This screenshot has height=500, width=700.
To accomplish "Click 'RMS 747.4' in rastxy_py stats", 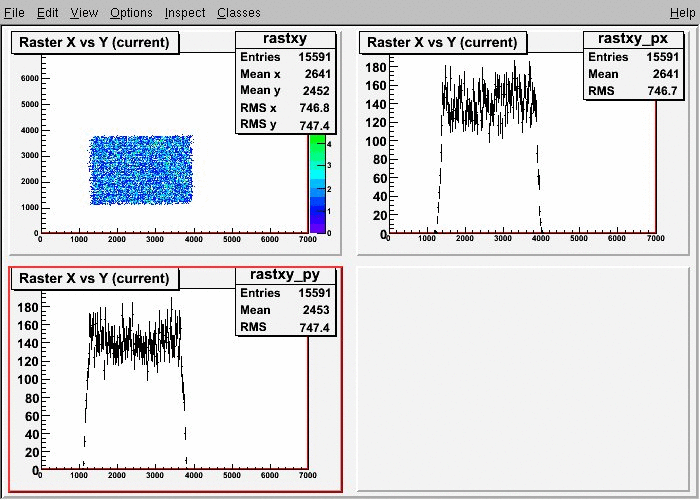I will pos(285,327).
